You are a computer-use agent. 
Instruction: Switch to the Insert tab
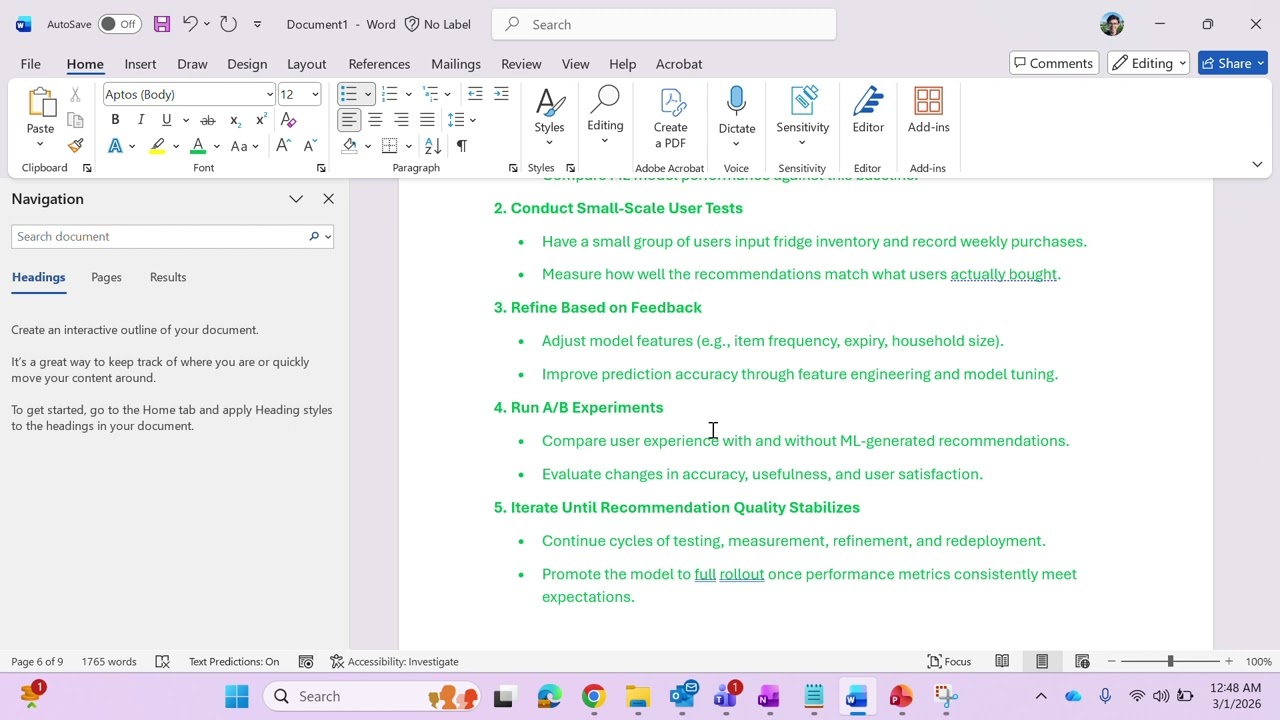coord(140,63)
